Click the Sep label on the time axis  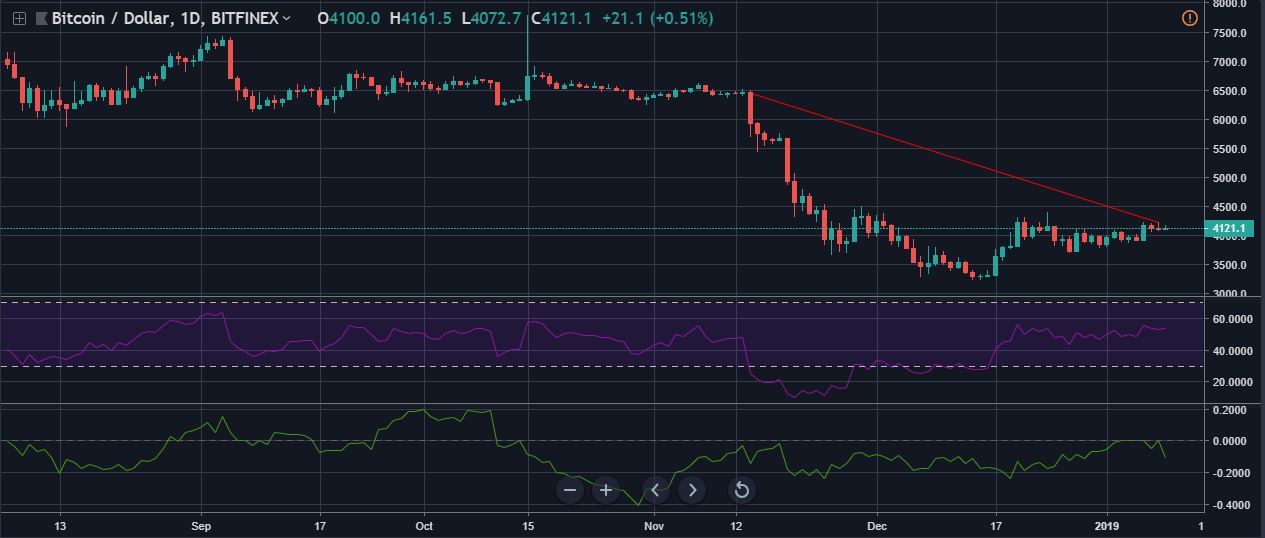coord(201,525)
